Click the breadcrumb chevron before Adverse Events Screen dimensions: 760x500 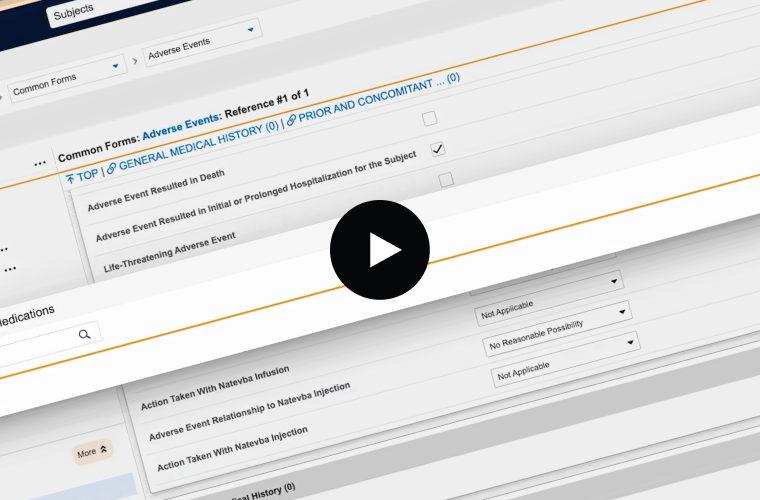pos(134,63)
